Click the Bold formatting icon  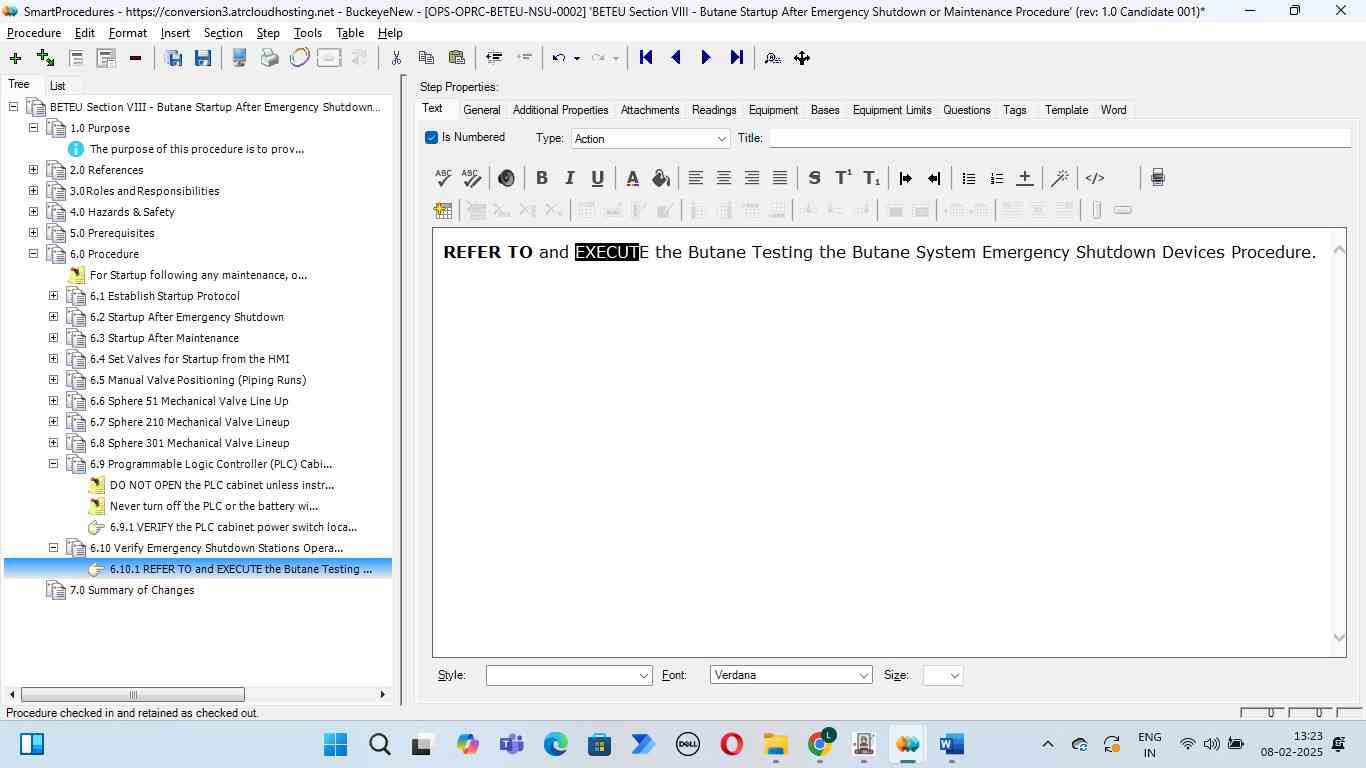[x=541, y=178]
